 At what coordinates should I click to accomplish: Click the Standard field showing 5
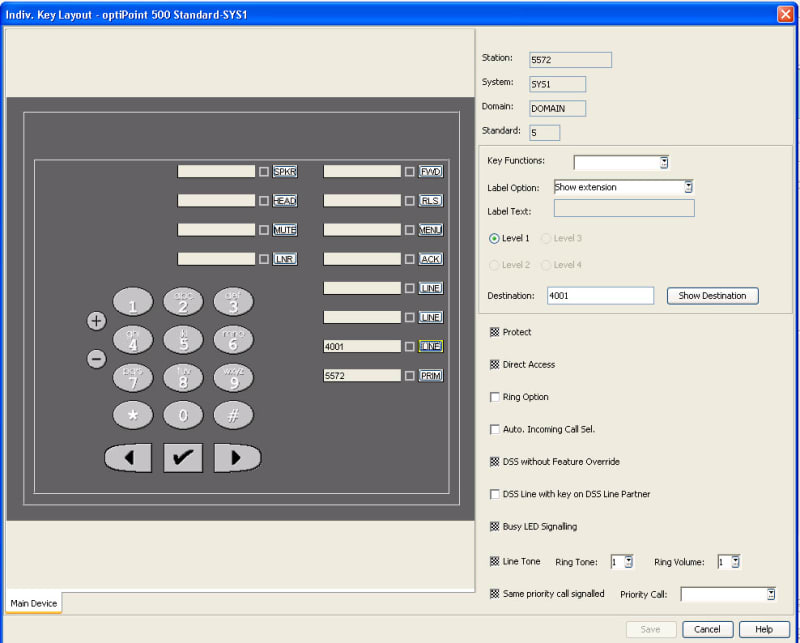544,133
